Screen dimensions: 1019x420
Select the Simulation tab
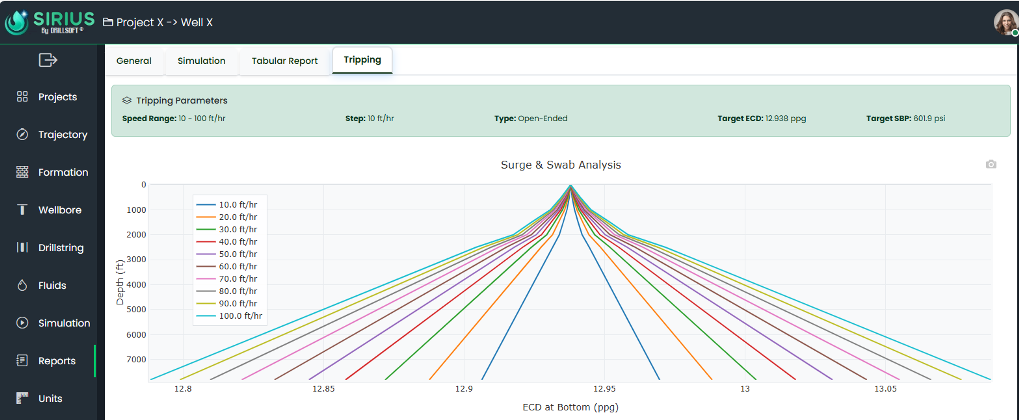pyautogui.click(x=201, y=61)
